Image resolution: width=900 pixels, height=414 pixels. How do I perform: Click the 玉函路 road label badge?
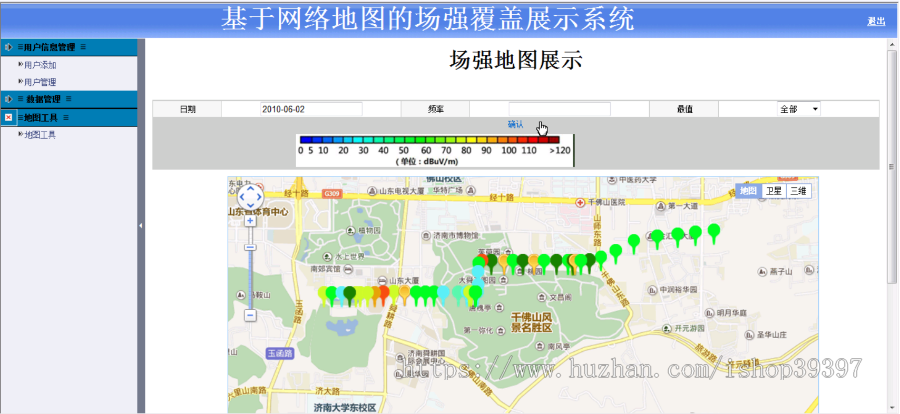(x=280, y=354)
